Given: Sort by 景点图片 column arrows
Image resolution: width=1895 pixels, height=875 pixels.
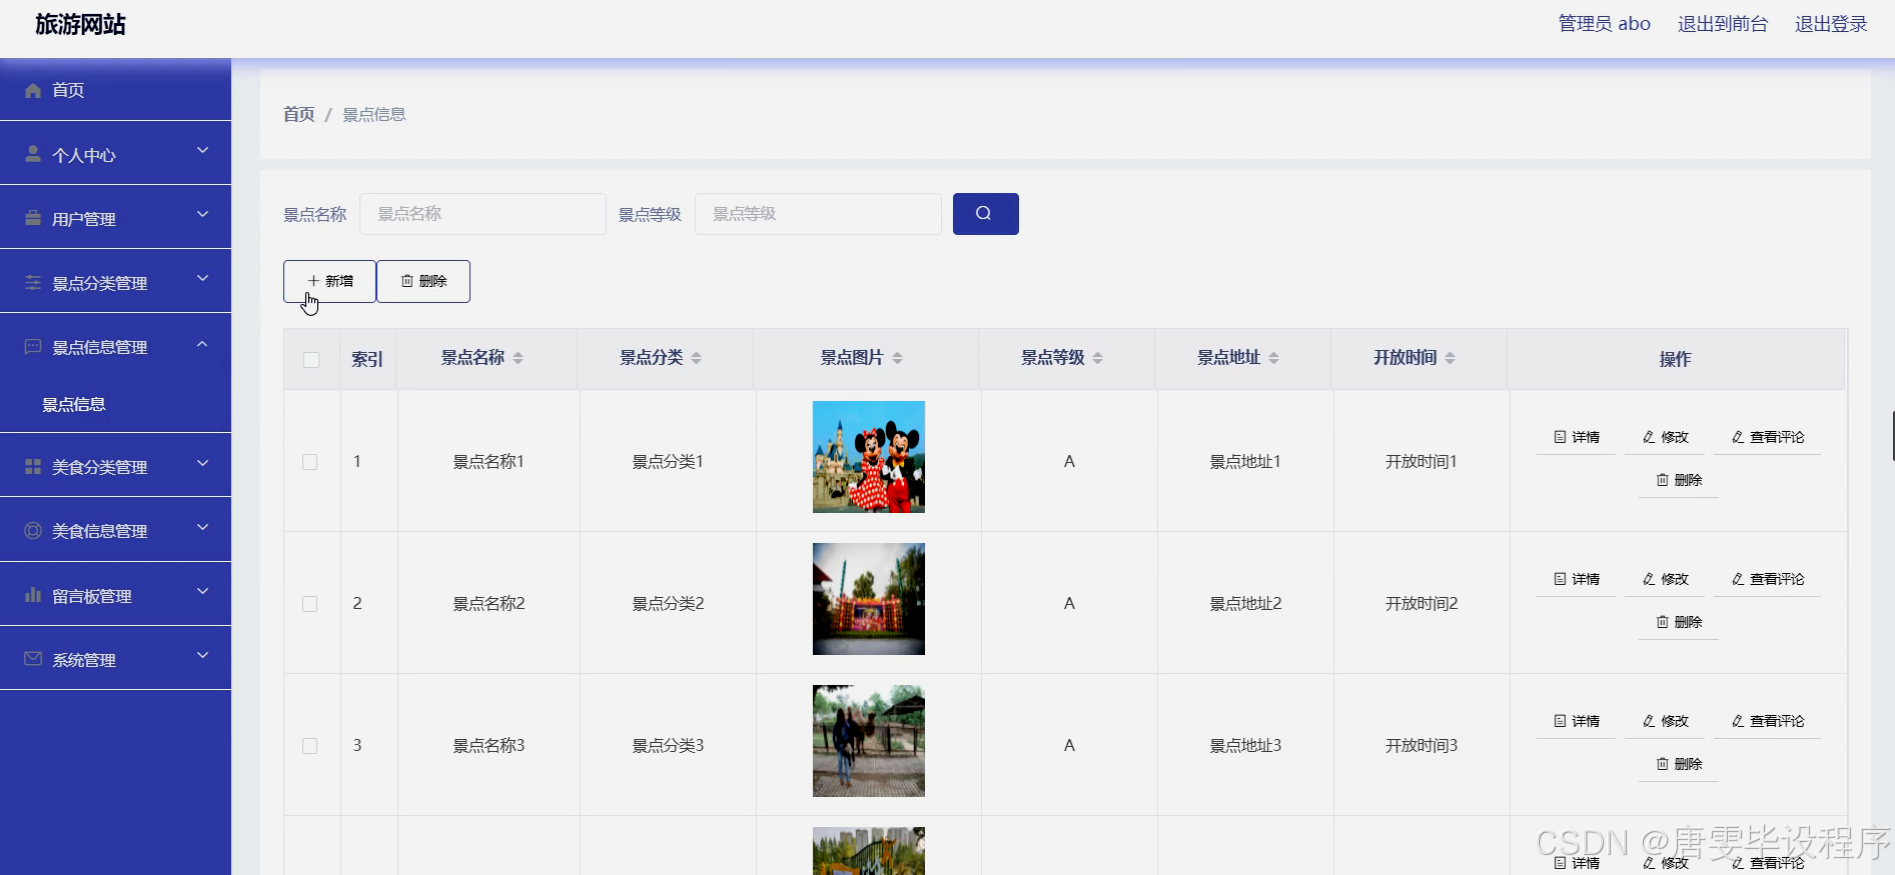Looking at the screenshot, I should (897, 358).
